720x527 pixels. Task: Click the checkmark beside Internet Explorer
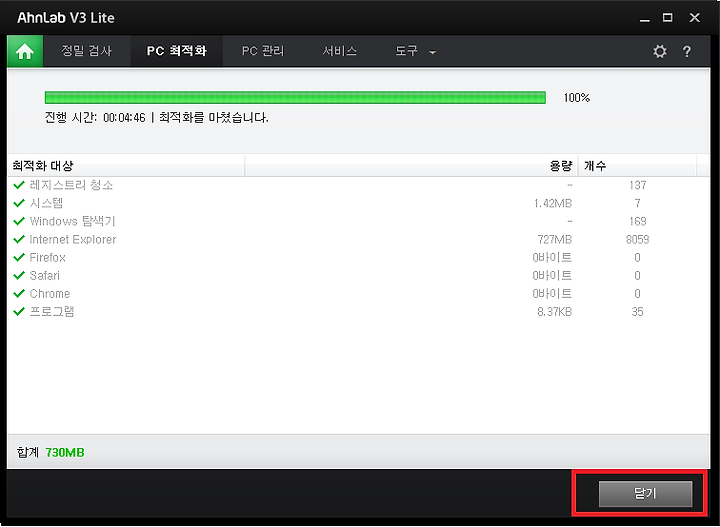[19, 239]
